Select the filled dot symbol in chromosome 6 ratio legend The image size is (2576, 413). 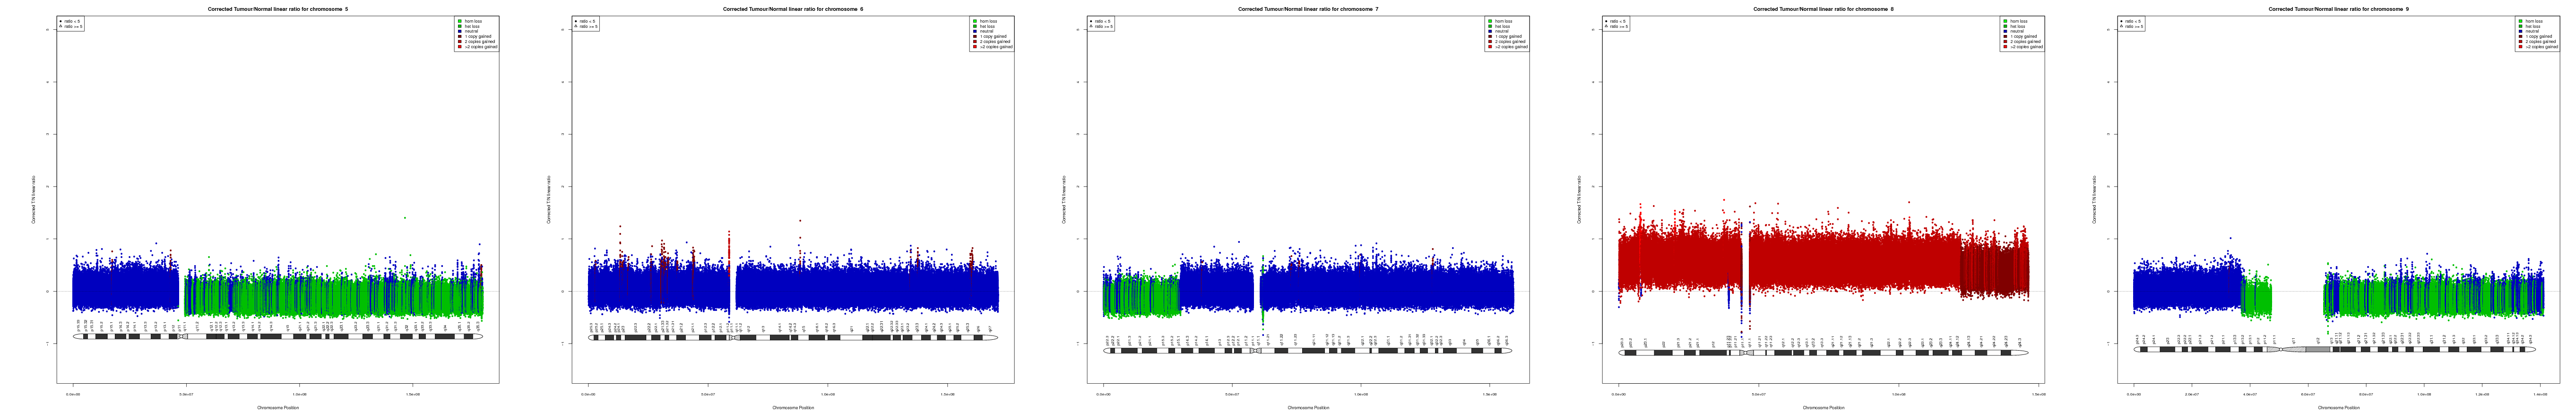tap(576, 21)
